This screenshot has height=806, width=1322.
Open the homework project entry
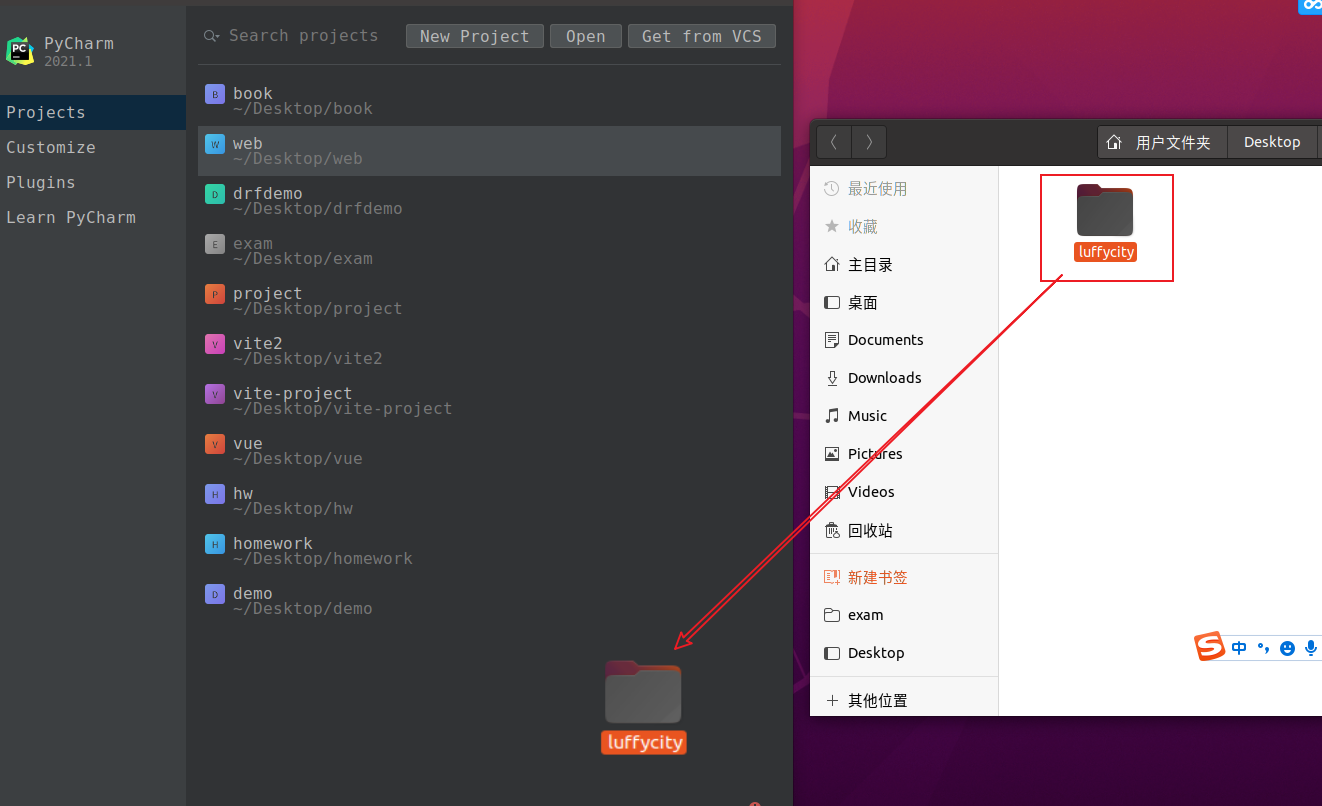tap(489, 551)
